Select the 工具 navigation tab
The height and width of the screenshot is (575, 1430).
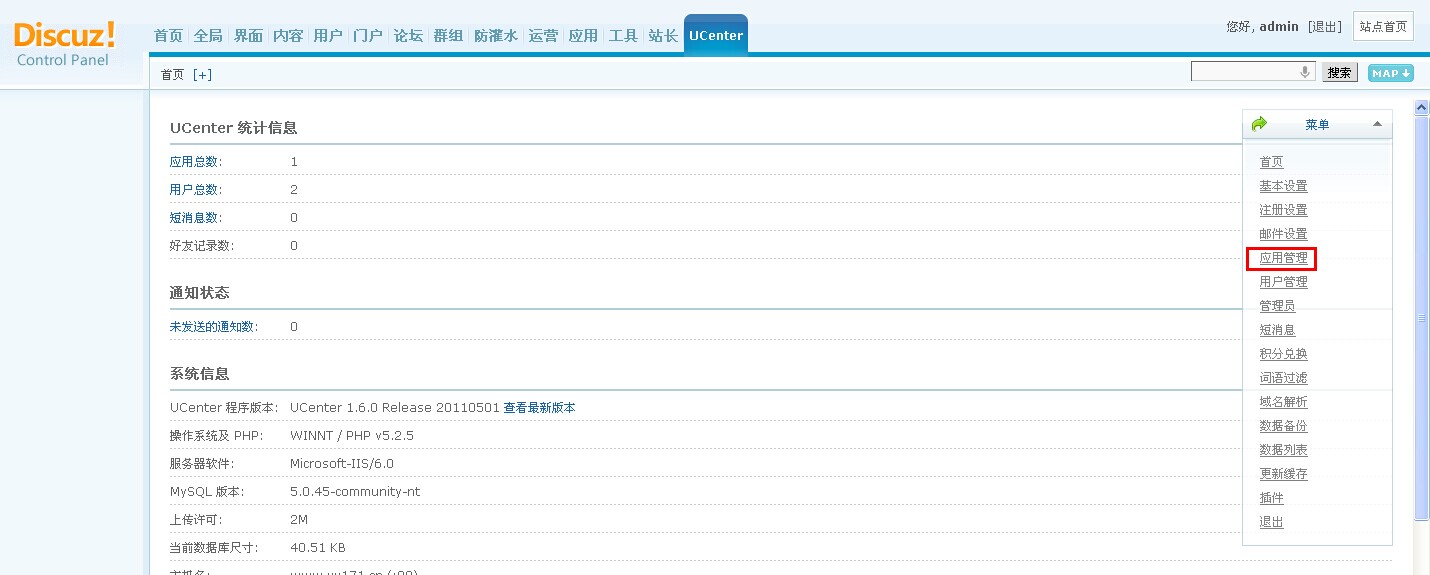click(x=623, y=36)
